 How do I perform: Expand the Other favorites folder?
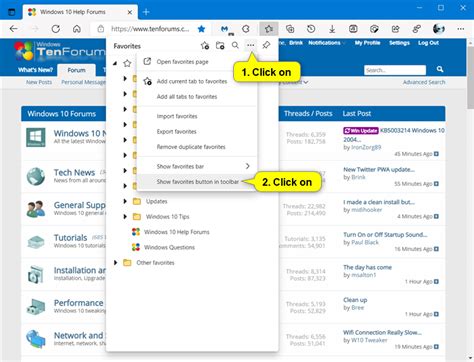point(115,262)
